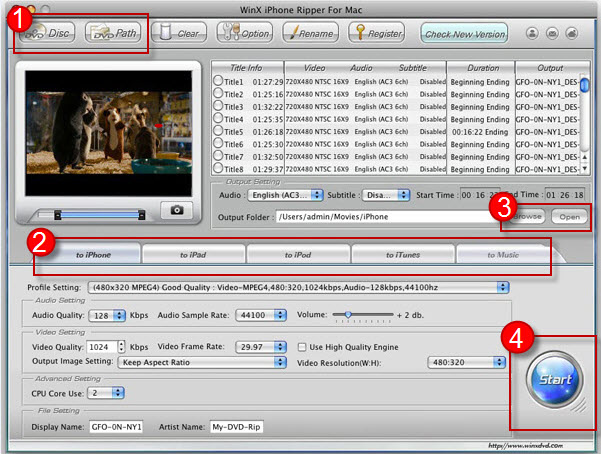Screen dimensions: 601x454
Task: Click the left trim handle under preview
Action: pos(57,215)
